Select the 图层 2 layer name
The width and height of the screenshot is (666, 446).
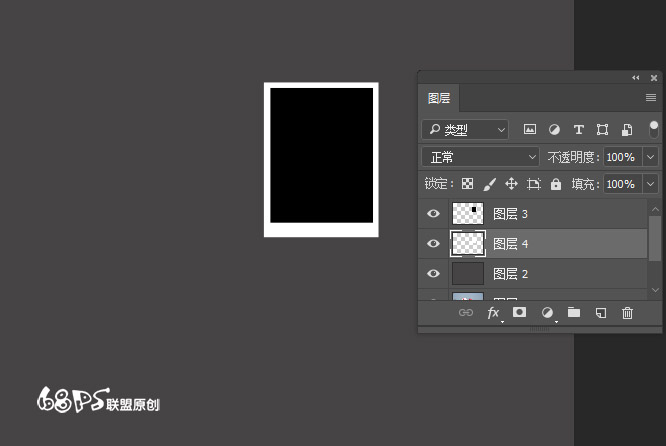(511, 274)
